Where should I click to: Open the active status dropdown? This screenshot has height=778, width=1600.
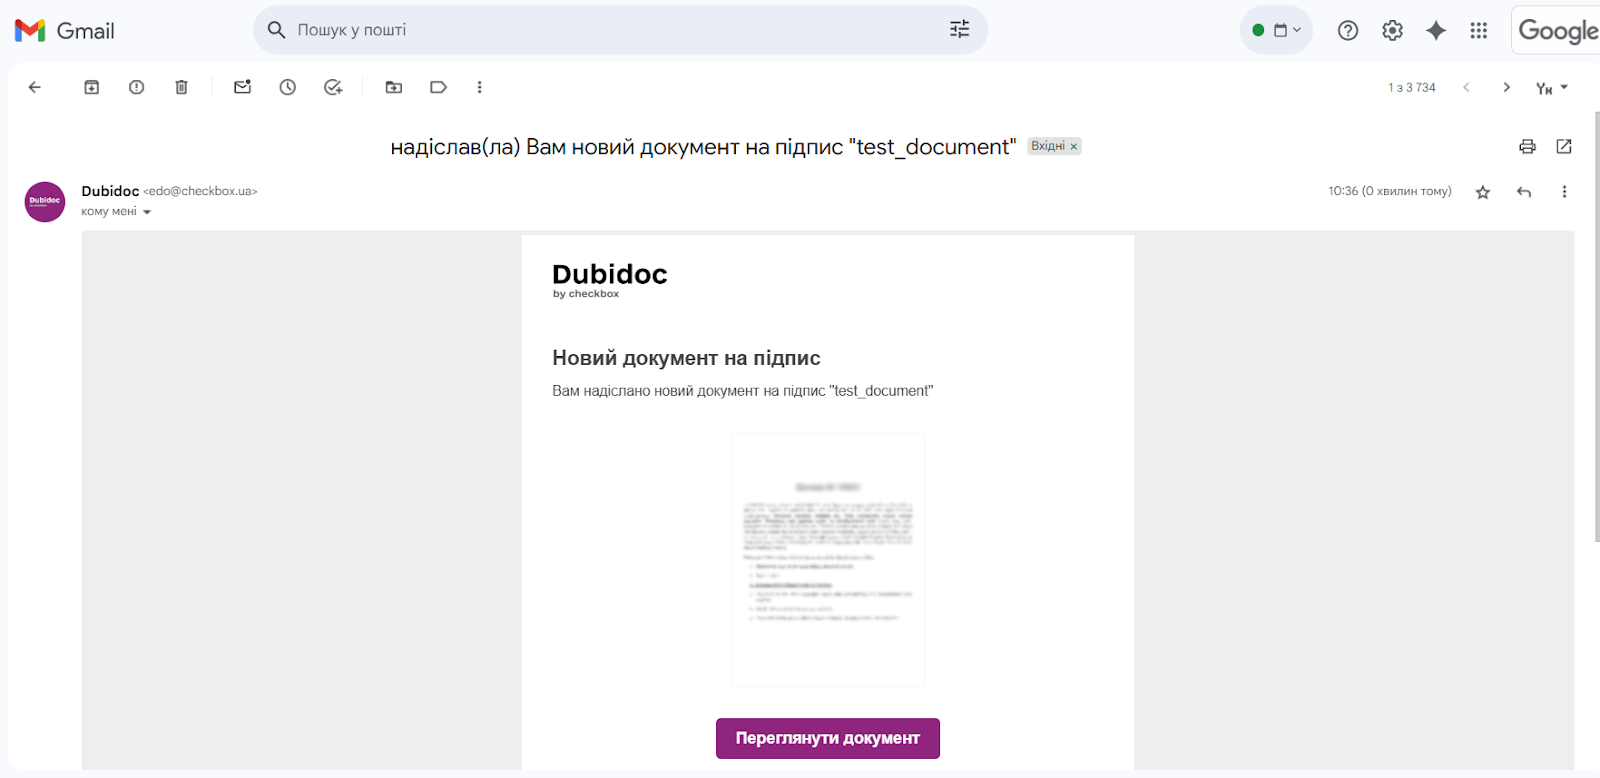coord(1276,30)
